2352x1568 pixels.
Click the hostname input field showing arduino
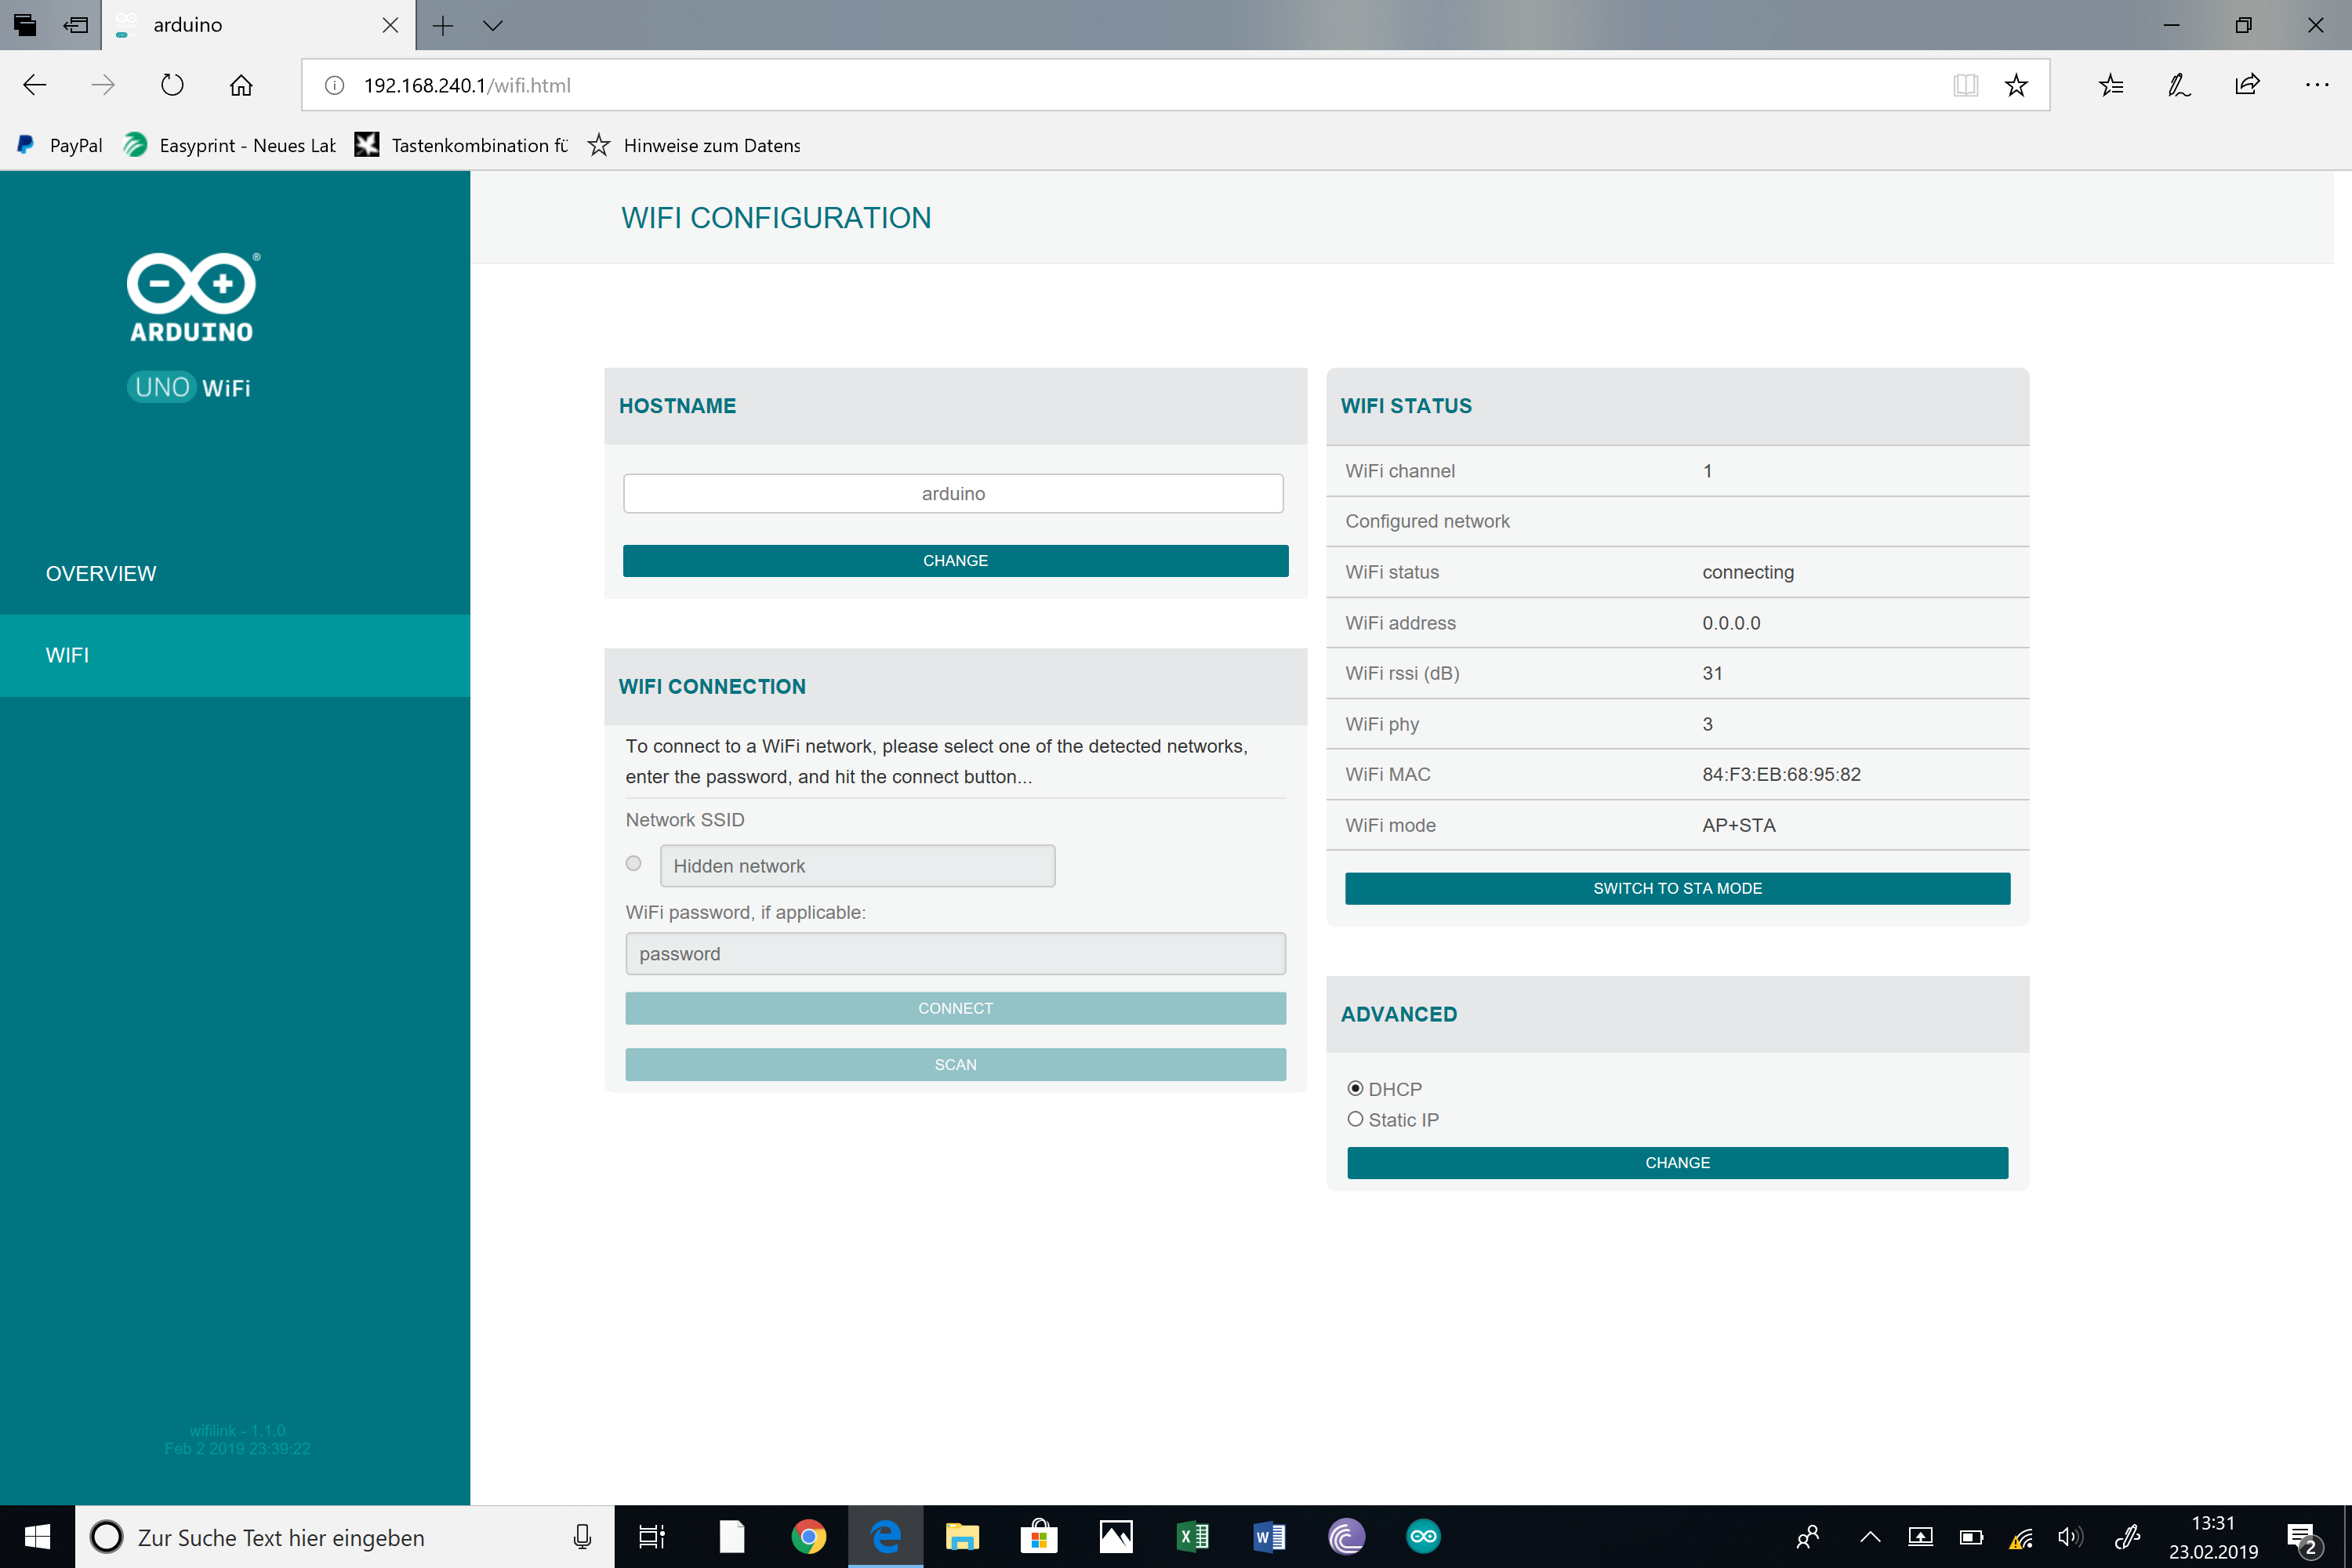(x=953, y=493)
